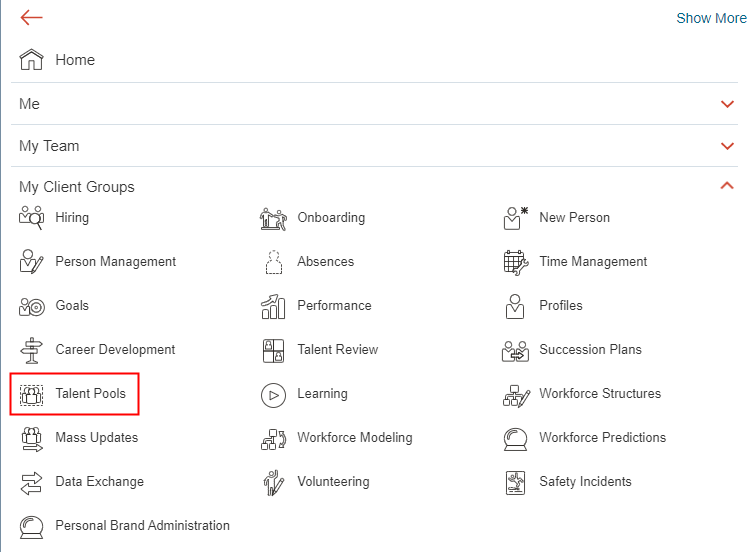Open the Onboarding link text
The image size is (748, 552).
[331, 218]
